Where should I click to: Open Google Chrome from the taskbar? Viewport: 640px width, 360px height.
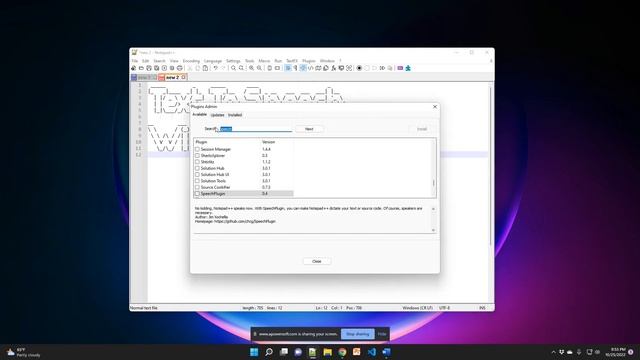342,352
